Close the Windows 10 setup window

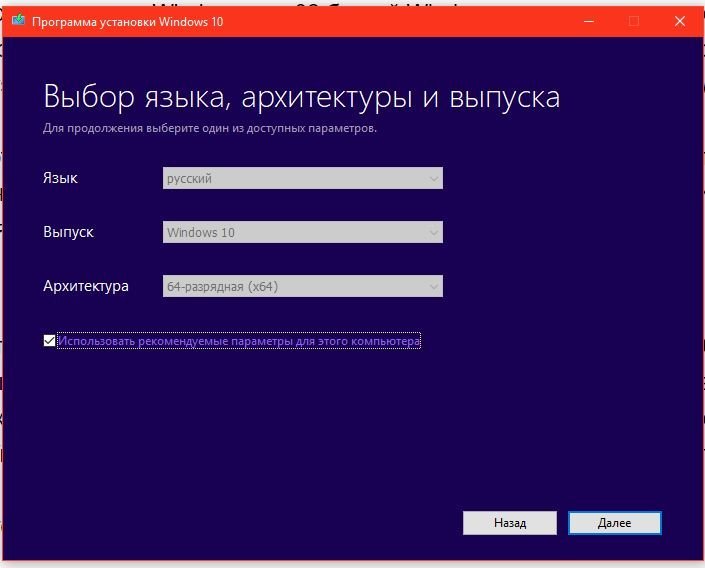coord(680,21)
